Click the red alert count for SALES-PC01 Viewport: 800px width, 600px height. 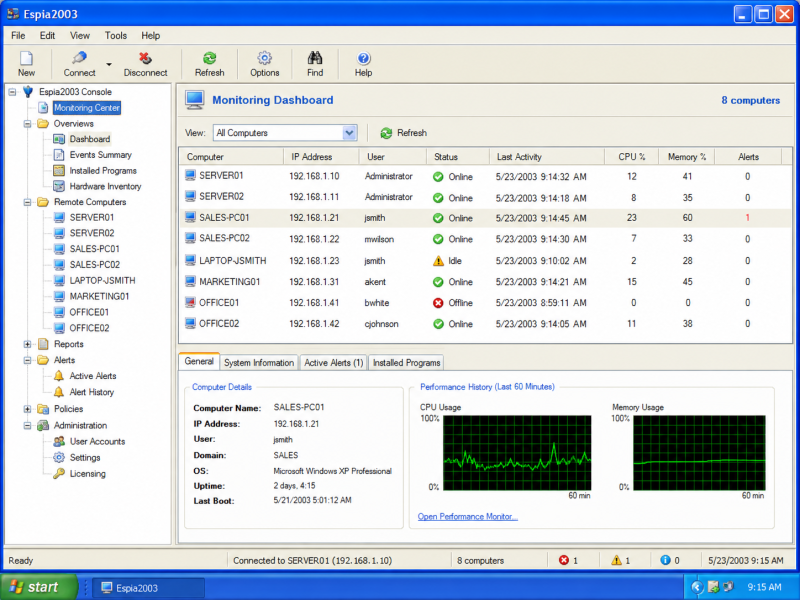pyautogui.click(x=747, y=218)
